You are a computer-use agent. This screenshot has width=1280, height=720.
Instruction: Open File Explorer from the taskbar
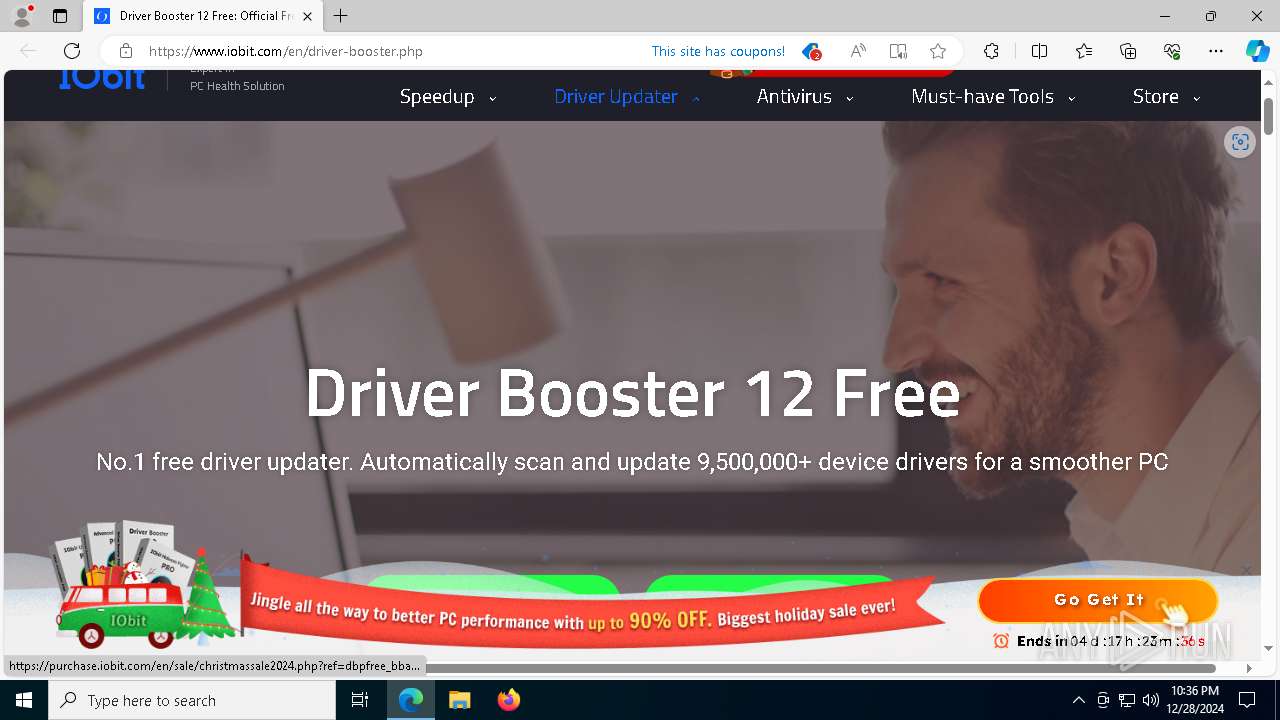(x=459, y=700)
